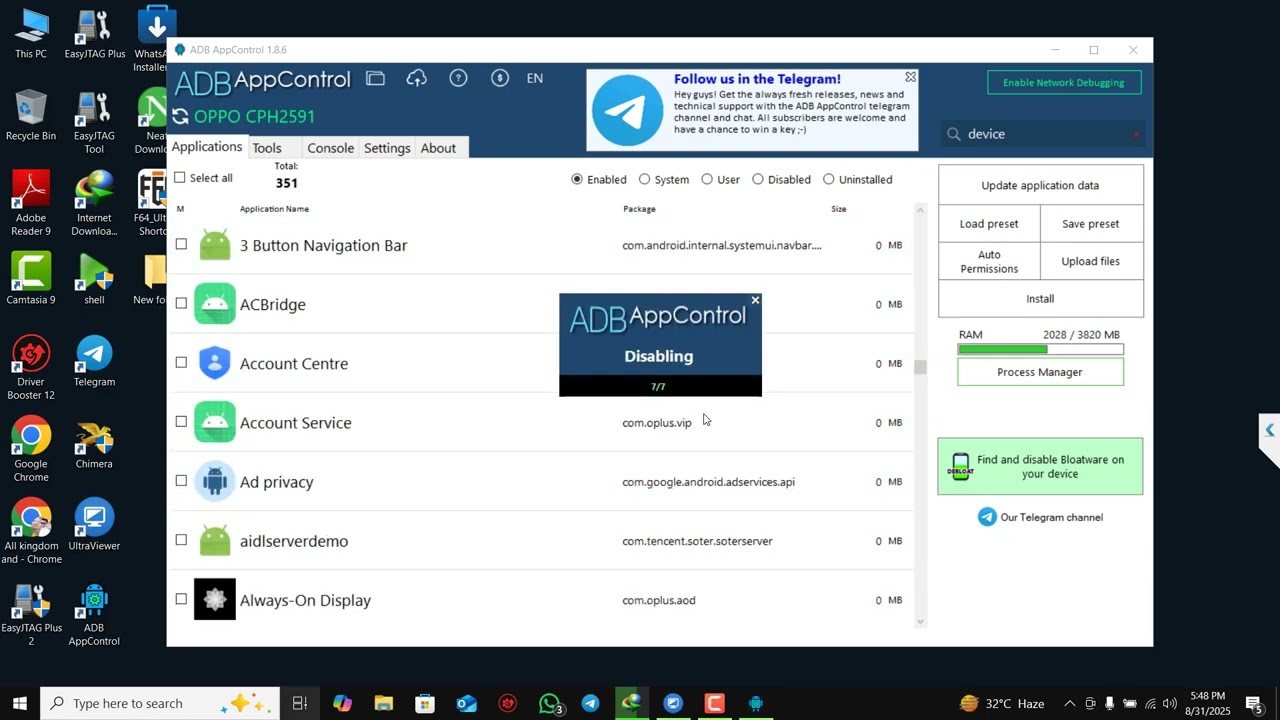Click Save preset button
The width and height of the screenshot is (1280, 720).
[1091, 224]
